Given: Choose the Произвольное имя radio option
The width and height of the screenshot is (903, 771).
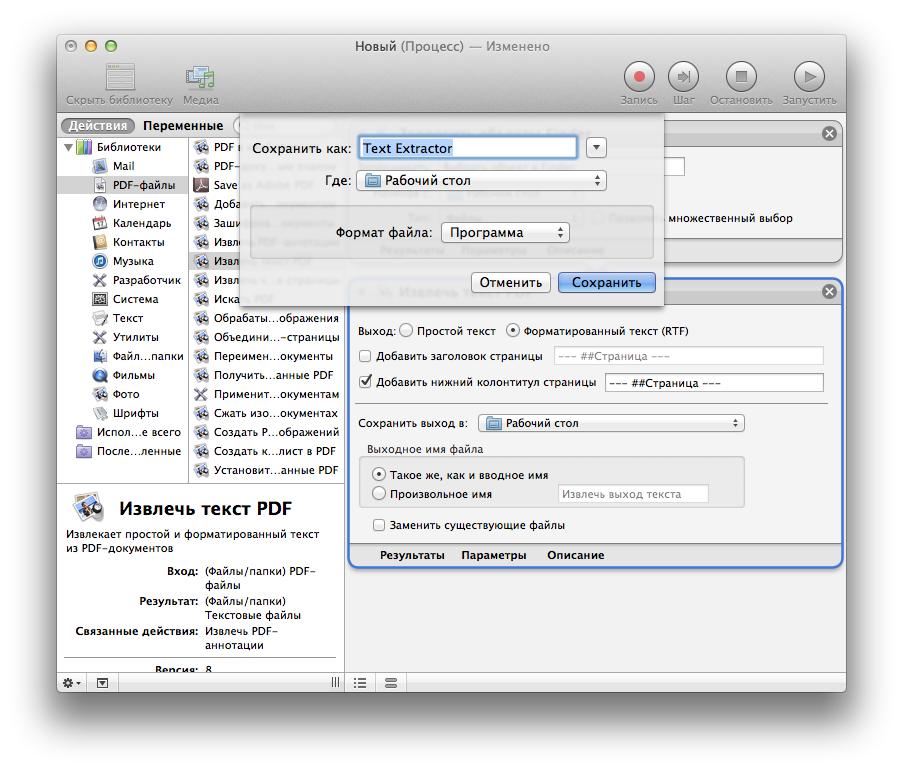Looking at the screenshot, I should [x=379, y=494].
